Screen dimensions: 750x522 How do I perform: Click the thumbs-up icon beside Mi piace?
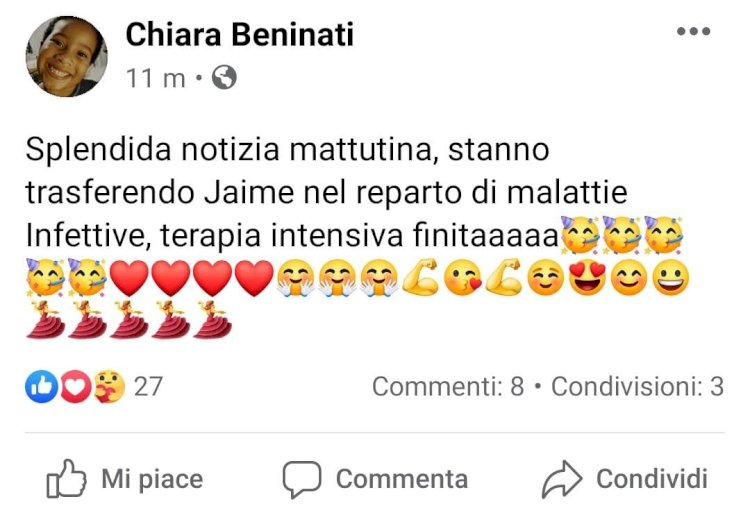pyautogui.click(x=67, y=480)
